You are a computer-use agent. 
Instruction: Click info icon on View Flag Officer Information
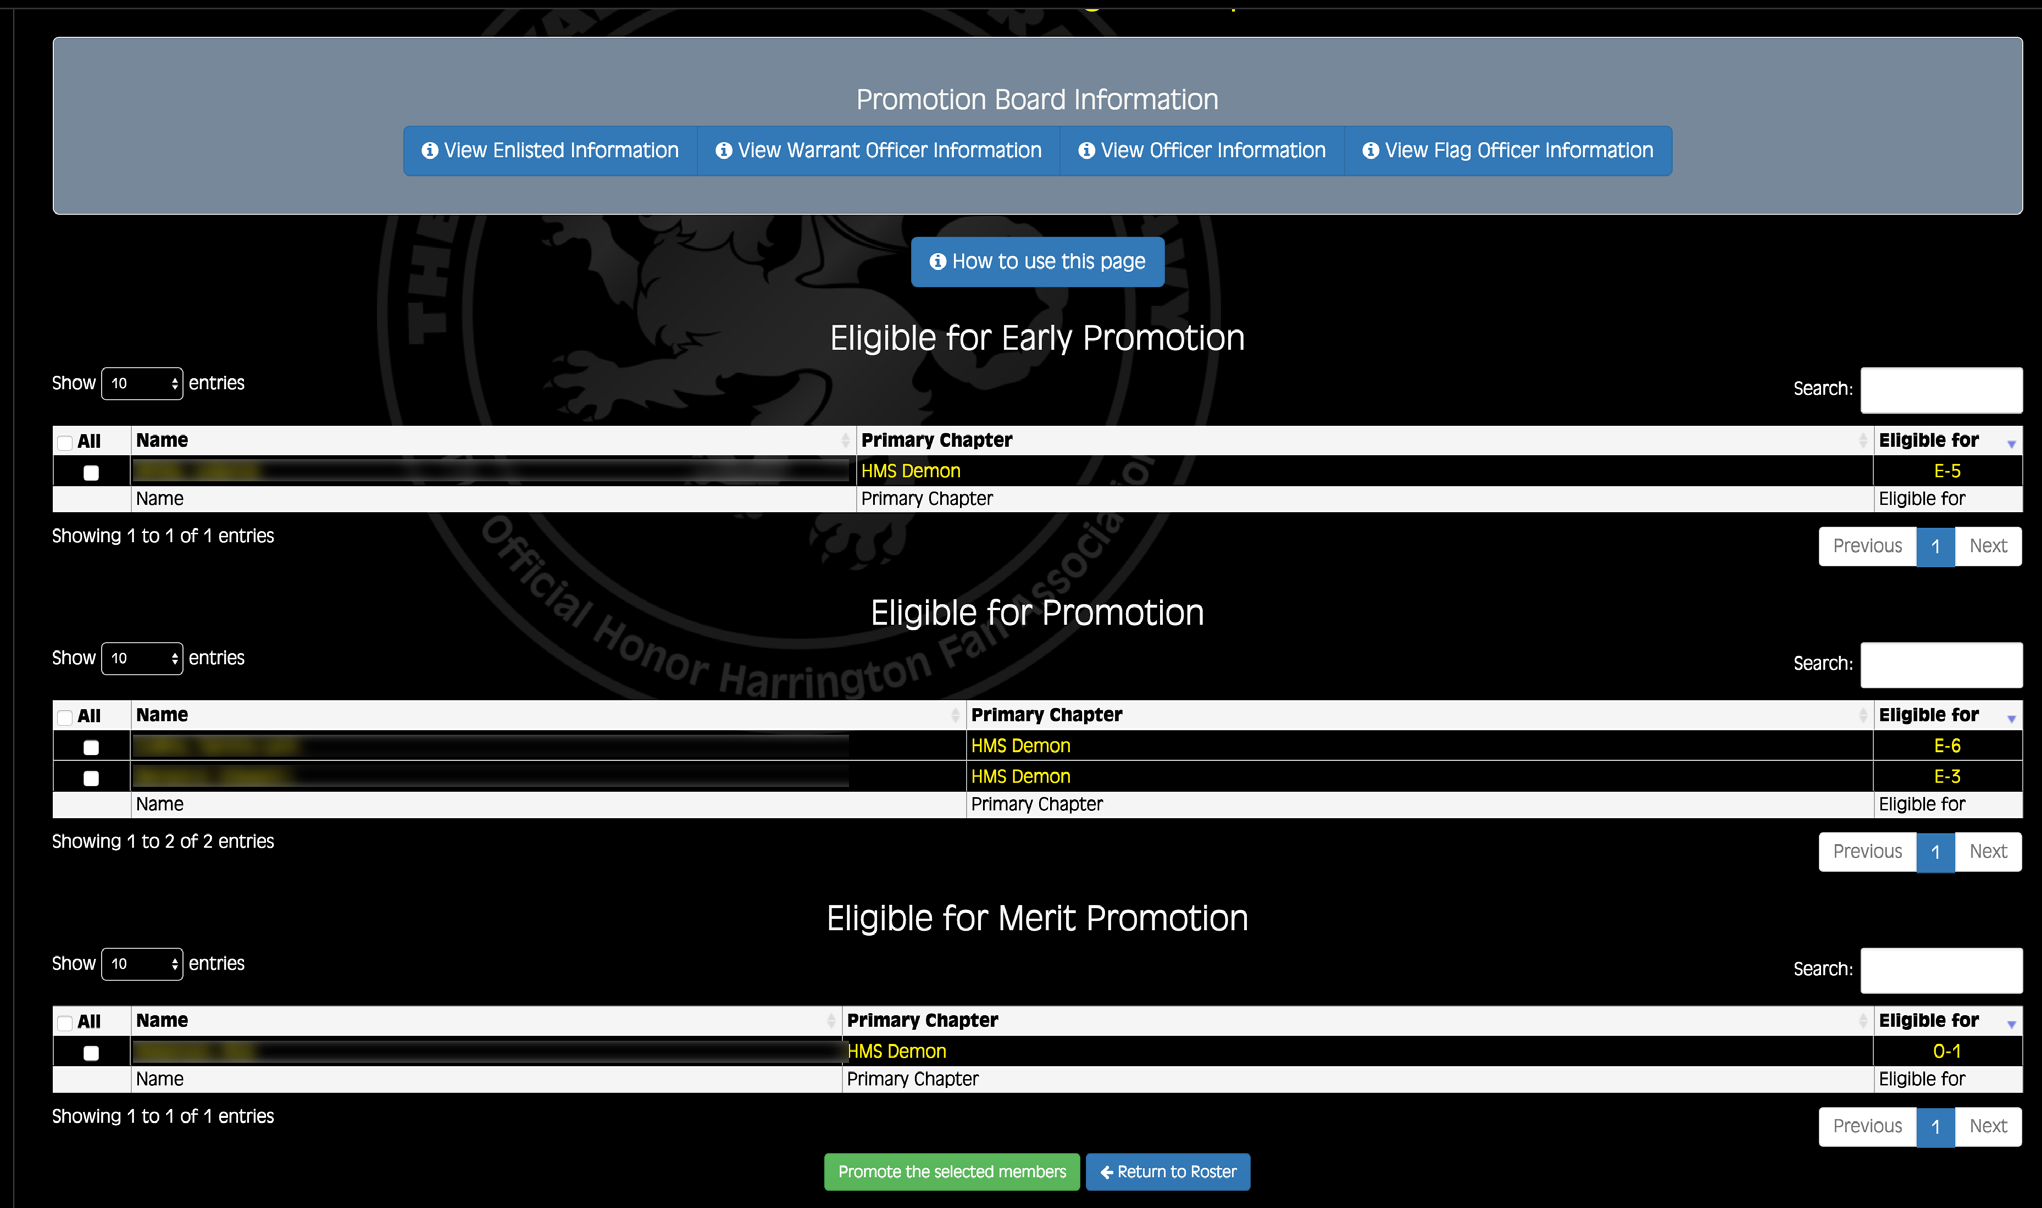click(1371, 151)
